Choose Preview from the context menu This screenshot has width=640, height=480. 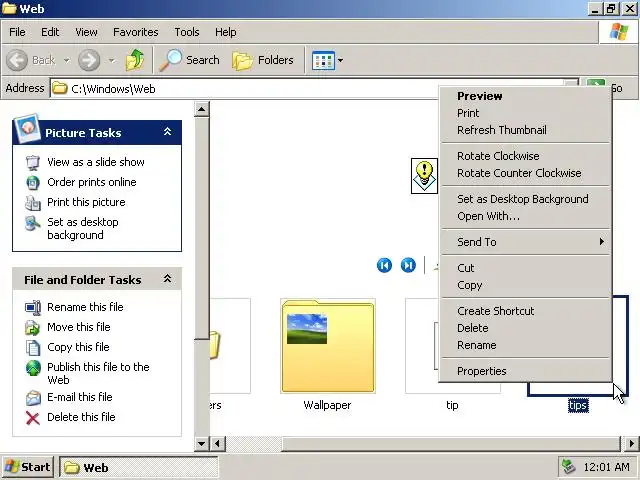click(x=525, y=96)
